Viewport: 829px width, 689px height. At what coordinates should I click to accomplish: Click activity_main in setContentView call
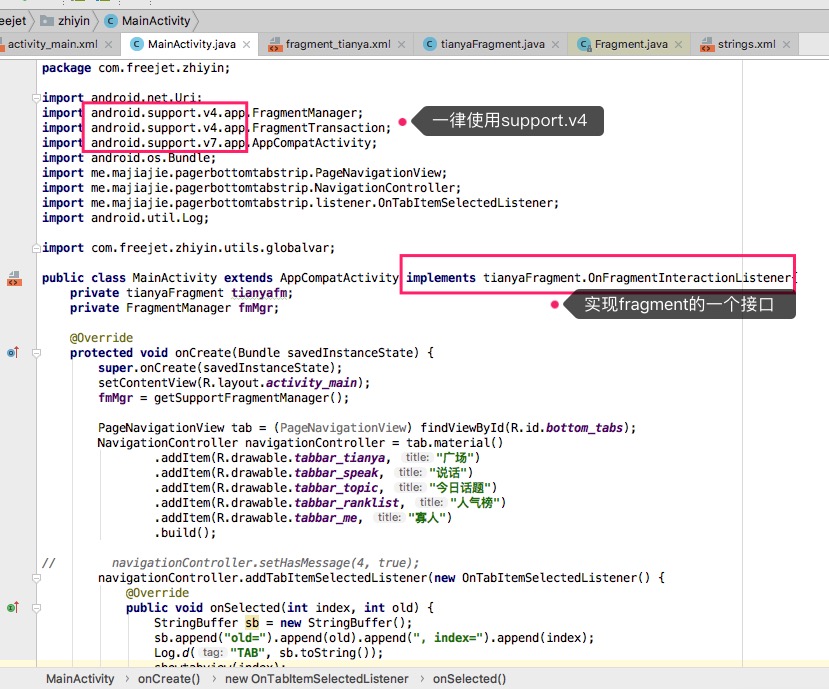311,383
